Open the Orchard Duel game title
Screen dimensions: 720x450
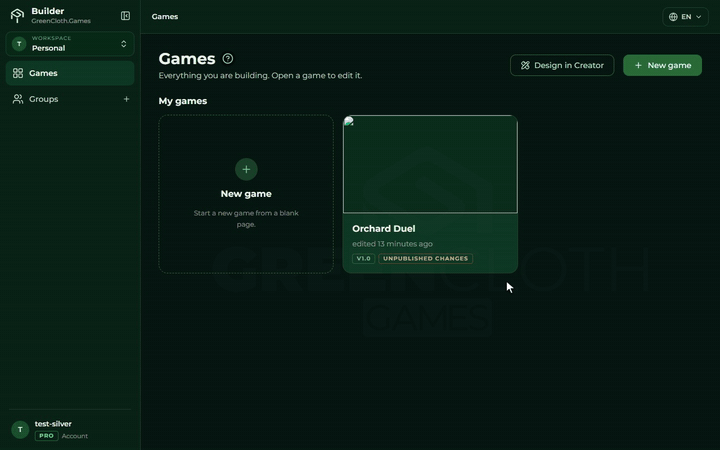383,229
